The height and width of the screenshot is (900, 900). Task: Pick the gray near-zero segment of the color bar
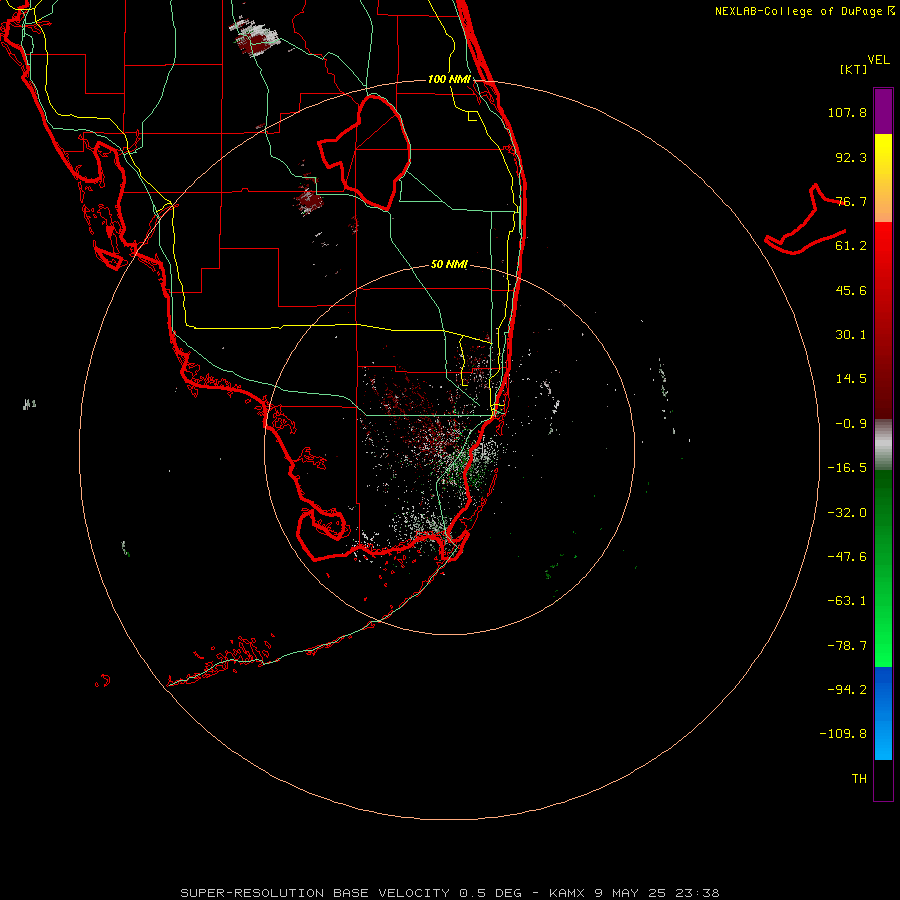point(883,444)
